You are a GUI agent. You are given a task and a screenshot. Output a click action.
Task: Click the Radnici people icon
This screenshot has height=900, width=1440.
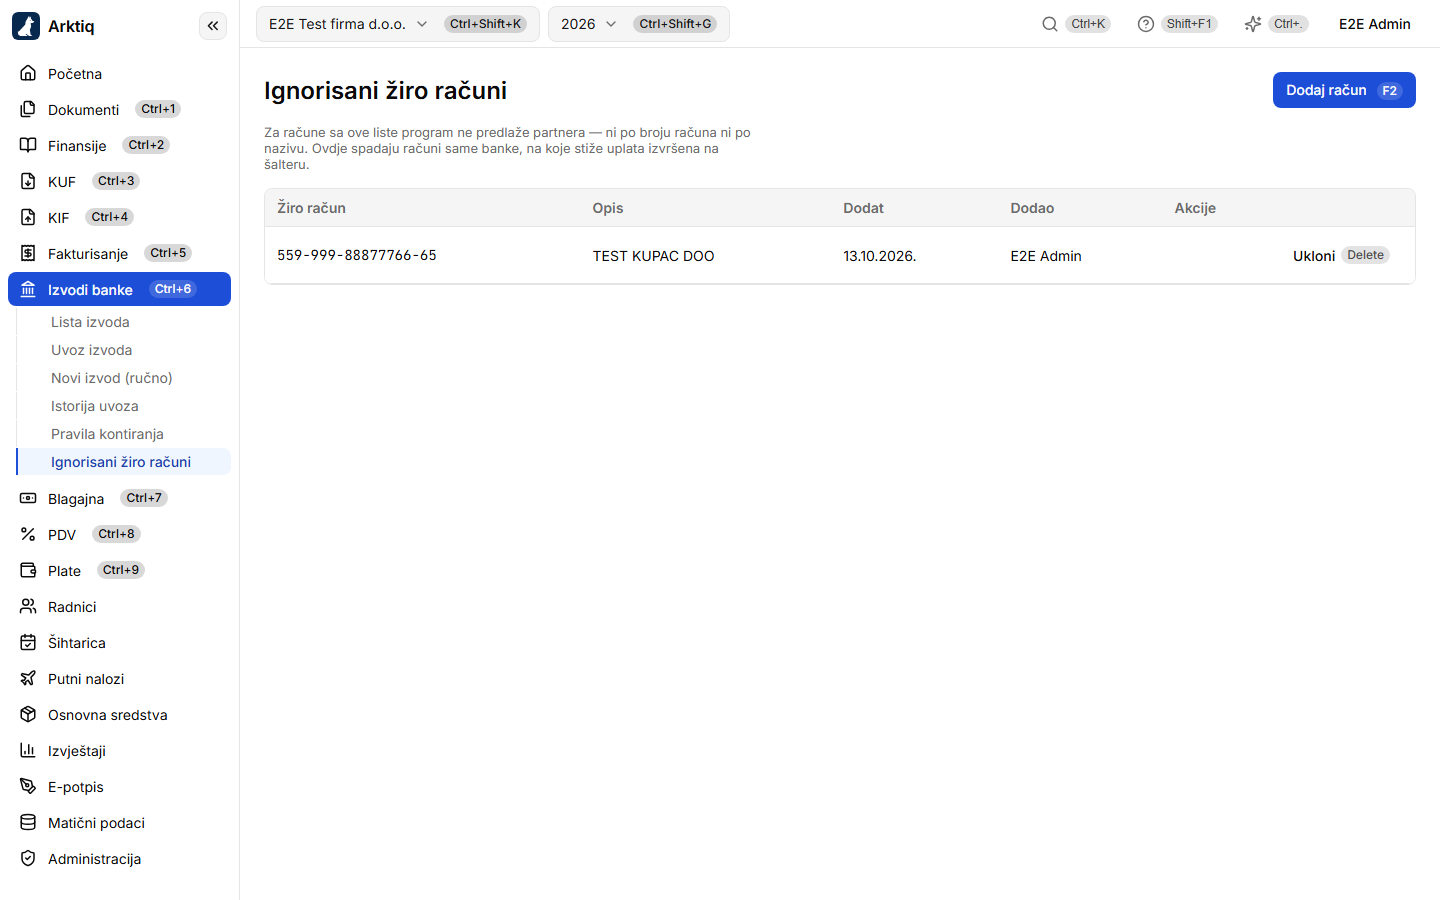[x=28, y=606]
